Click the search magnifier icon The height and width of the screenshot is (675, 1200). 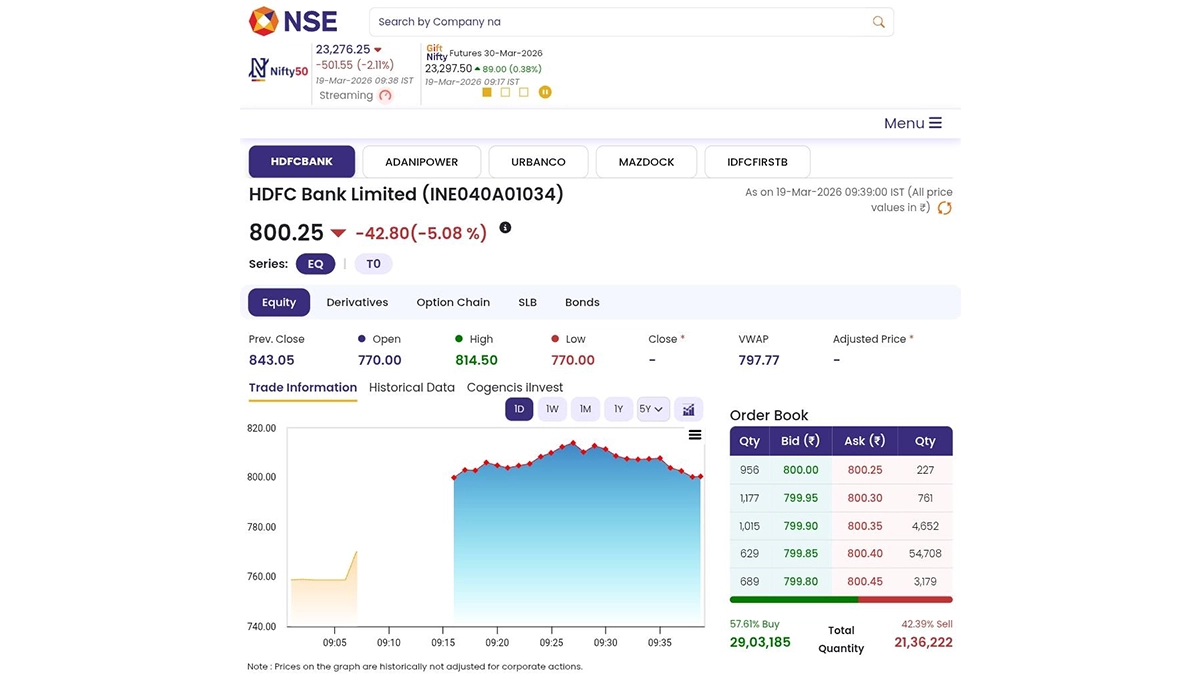(878, 22)
